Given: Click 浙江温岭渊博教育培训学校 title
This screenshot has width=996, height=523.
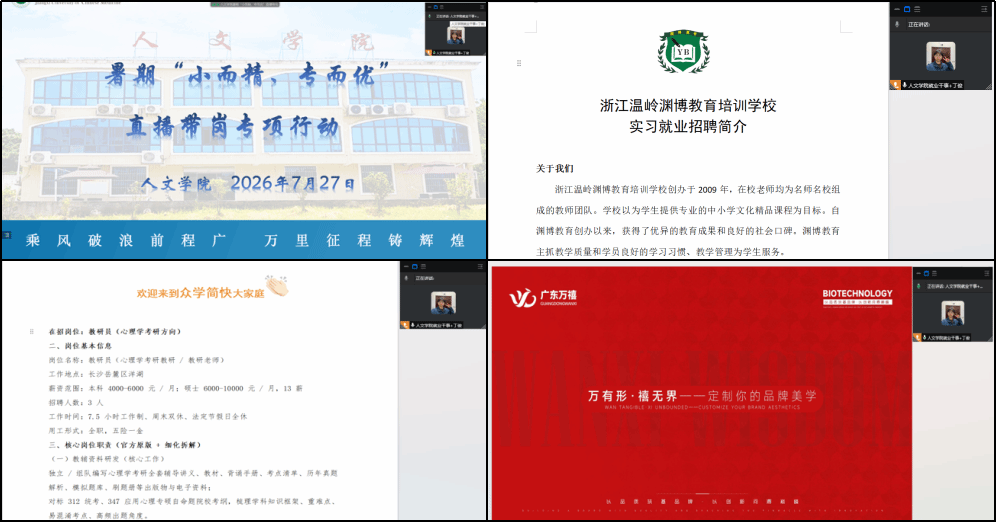Looking at the screenshot, I should [688, 105].
